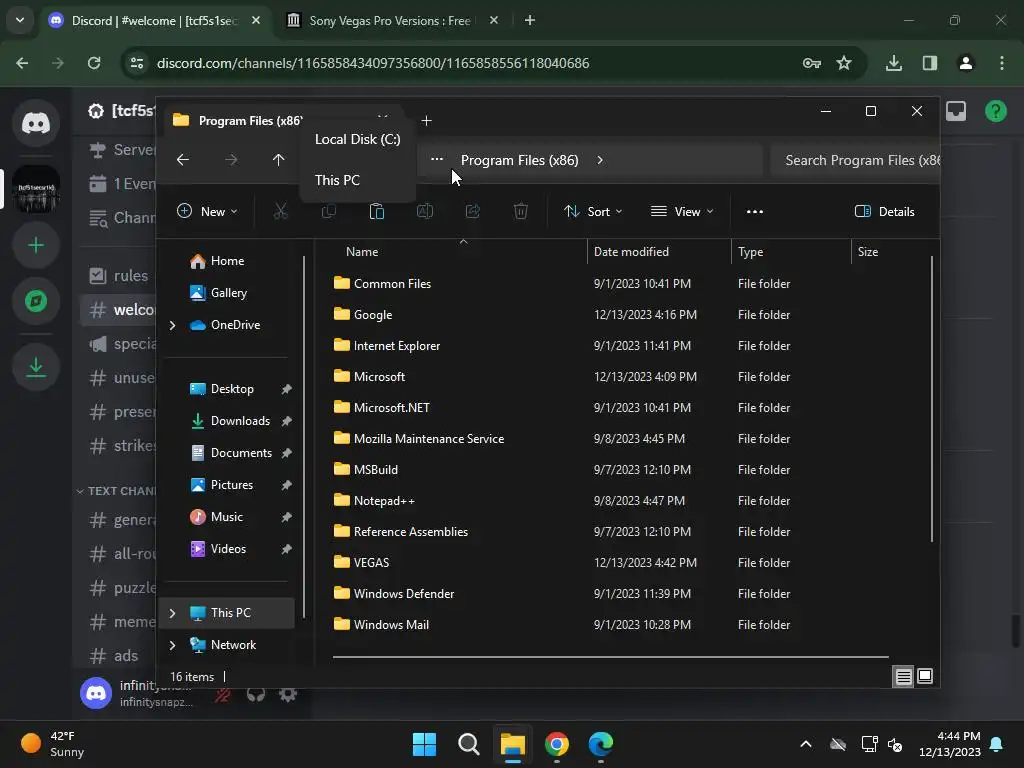Image resolution: width=1024 pixels, height=768 pixels.
Task: Open the New dropdown in Explorer
Action: point(208,212)
